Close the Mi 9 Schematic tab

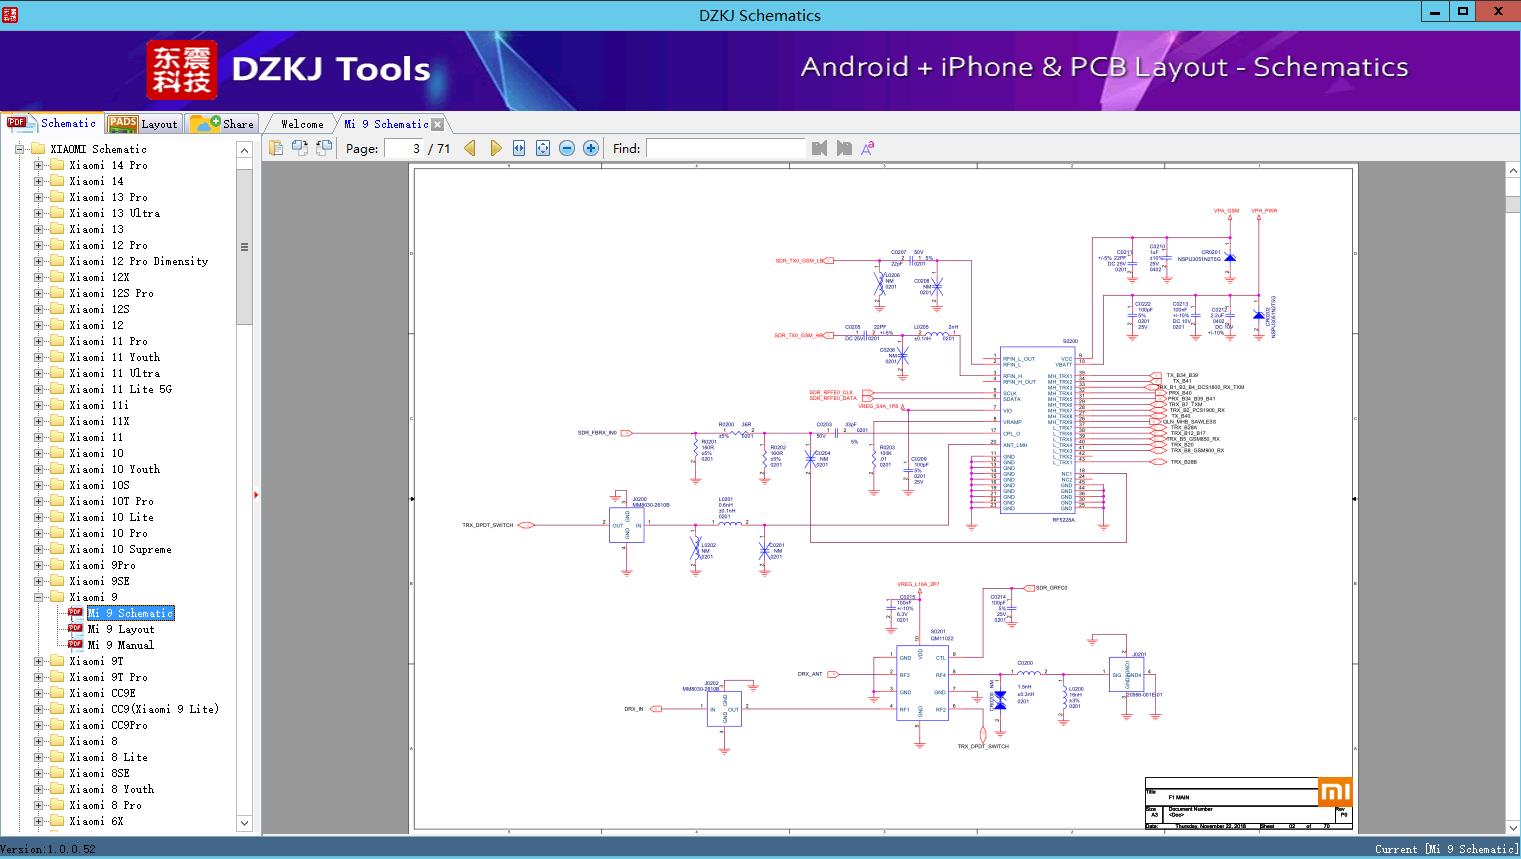click(x=437, y=124)
